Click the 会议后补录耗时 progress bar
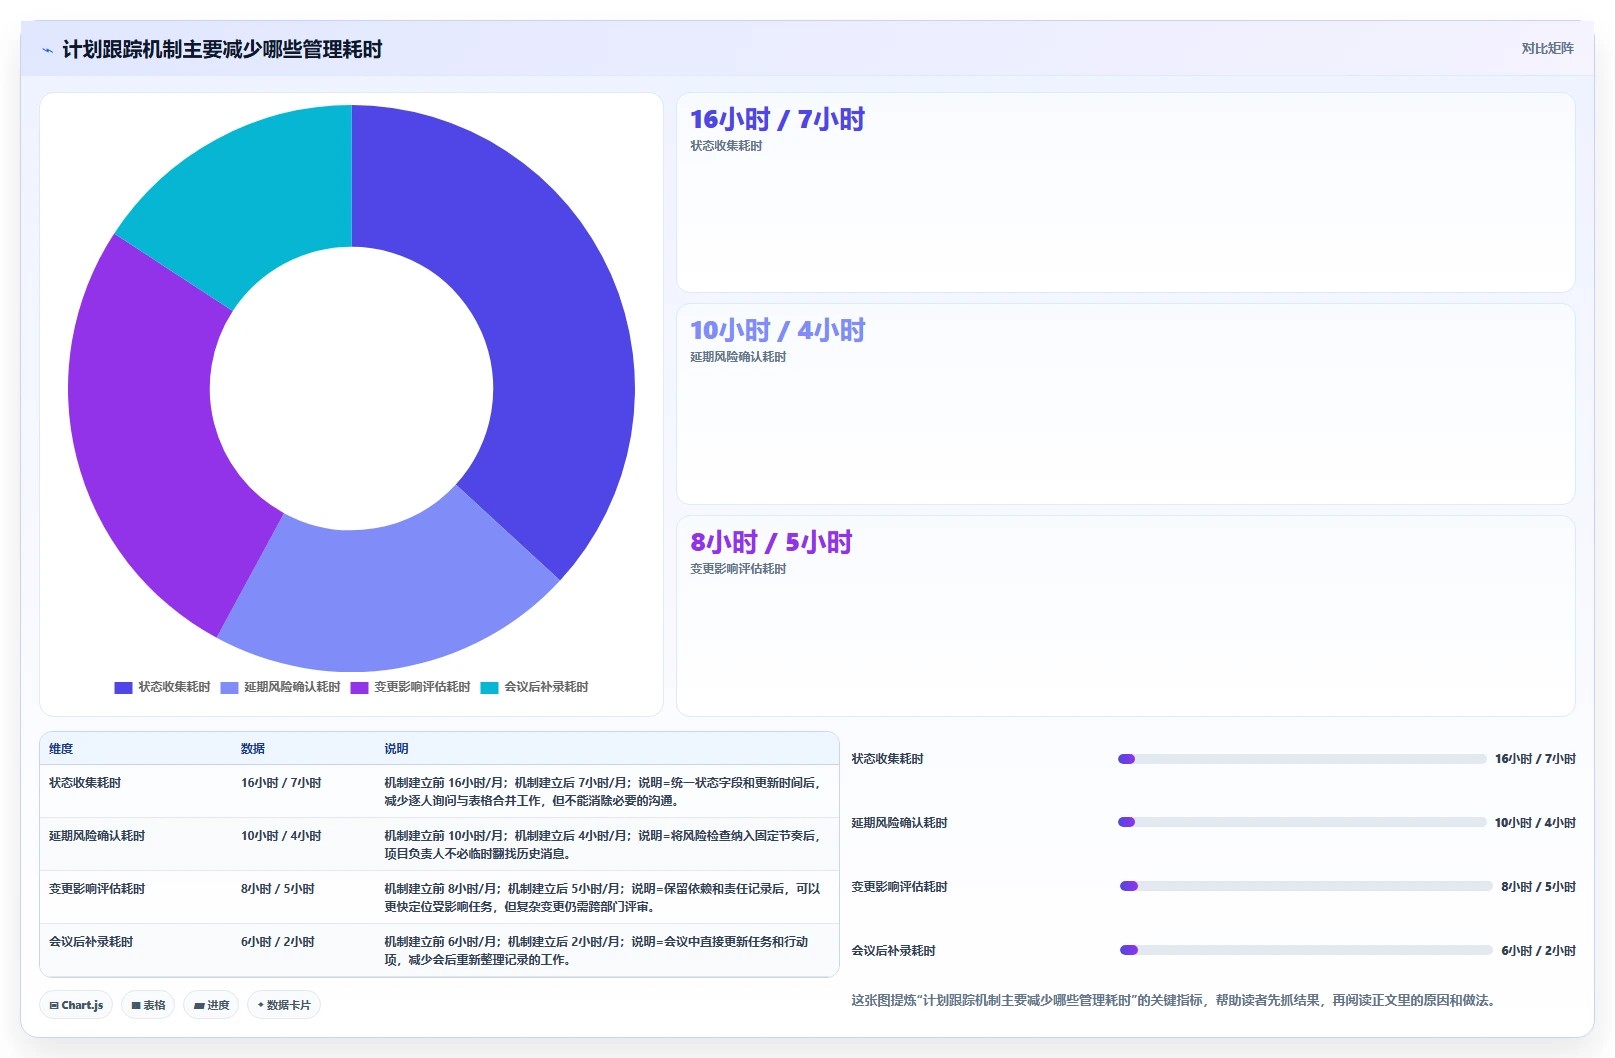The width and height of the screenshot is (1615, 1058). tap(1306, 950)
